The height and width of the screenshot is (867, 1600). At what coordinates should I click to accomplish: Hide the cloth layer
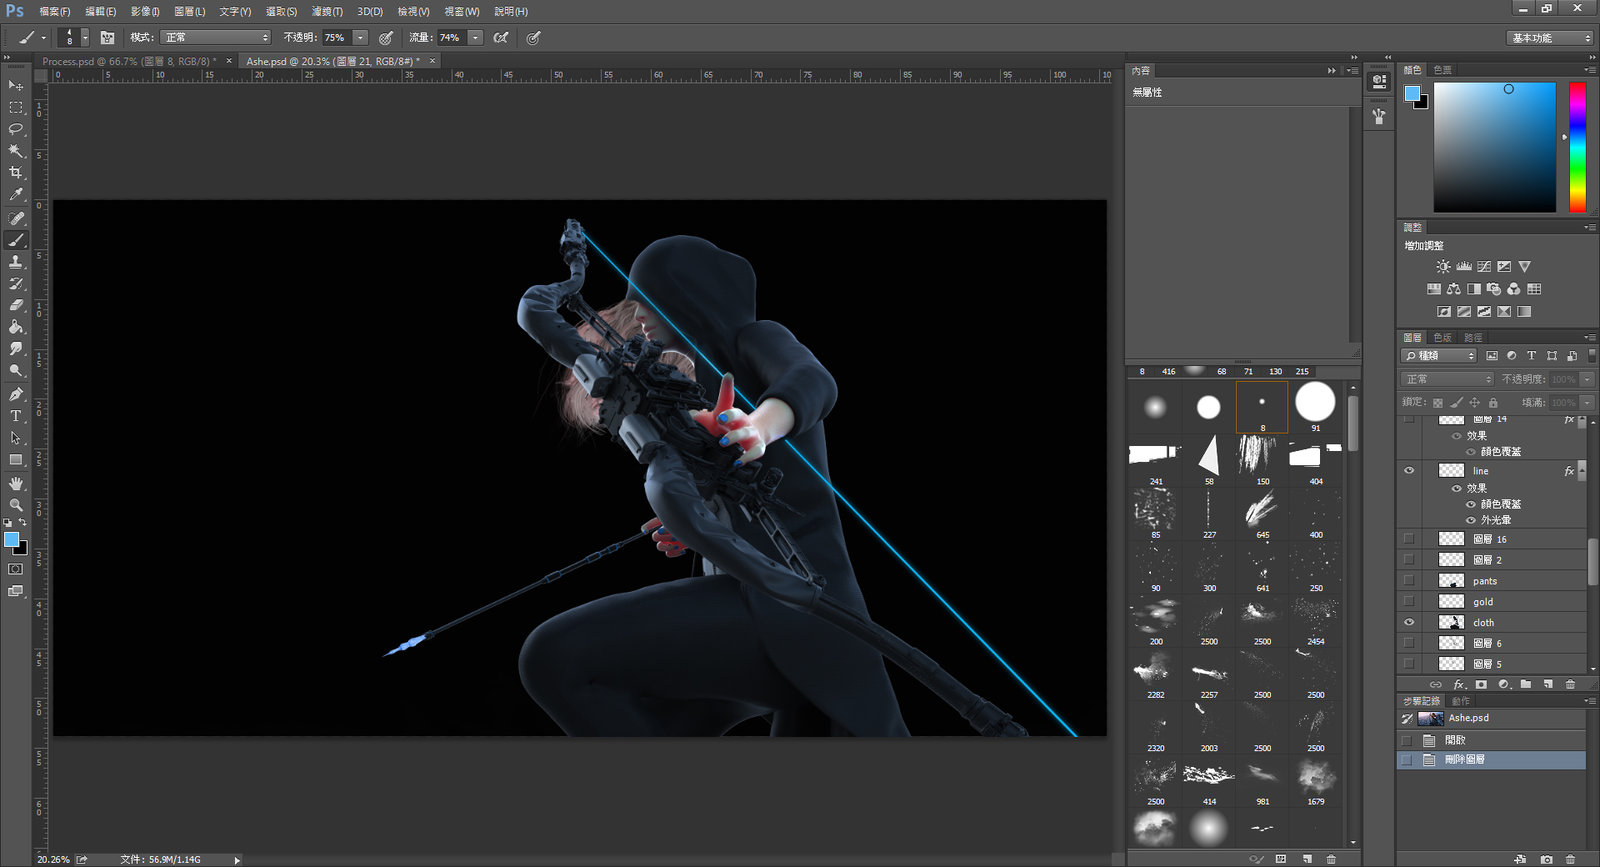click(1409, 622)
